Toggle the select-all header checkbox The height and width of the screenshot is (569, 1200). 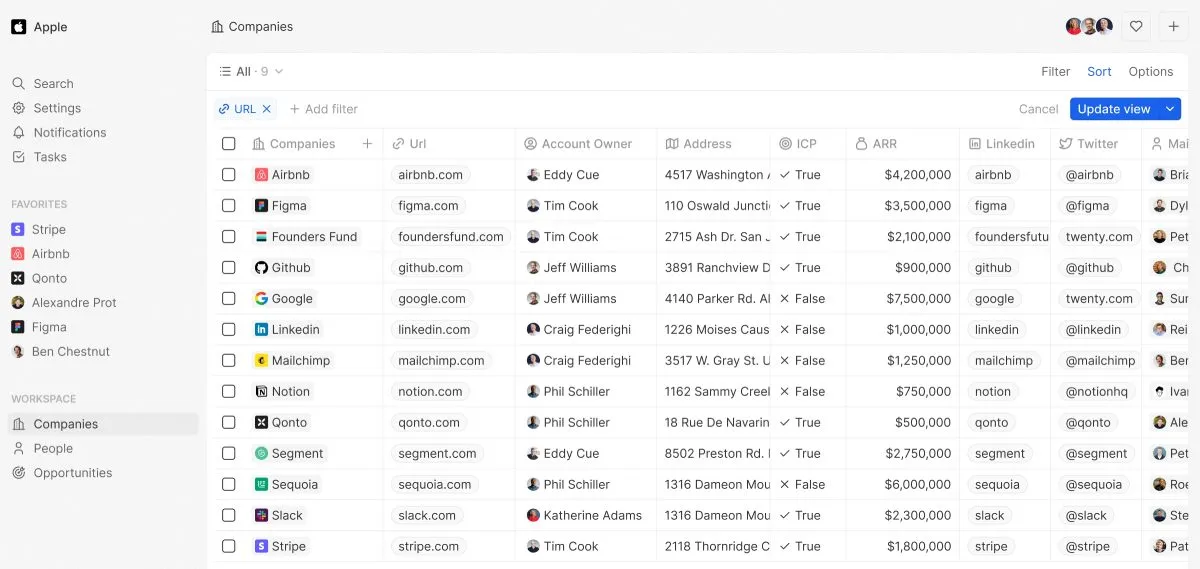coord(229,144)
